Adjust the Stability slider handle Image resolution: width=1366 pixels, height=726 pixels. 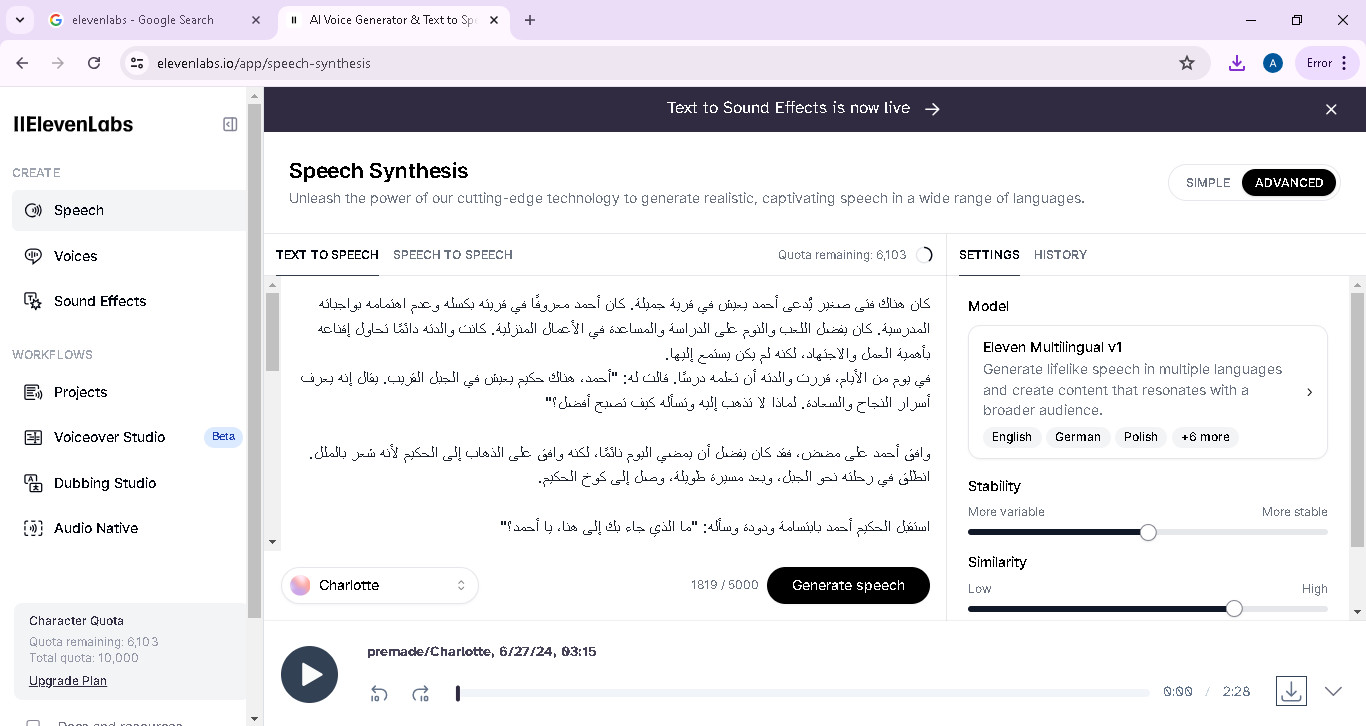coord(1148,532)
